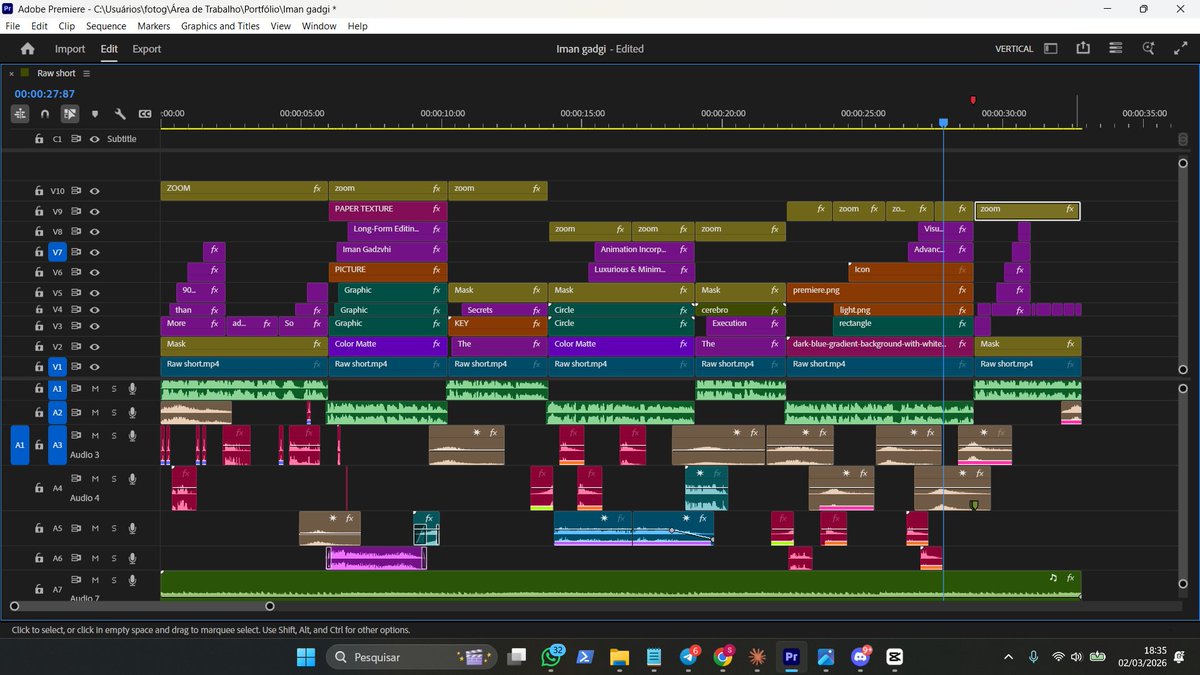Toggle source patch A1 button
The width and height of the screenshot is (1200, 675).
(20, 444)
